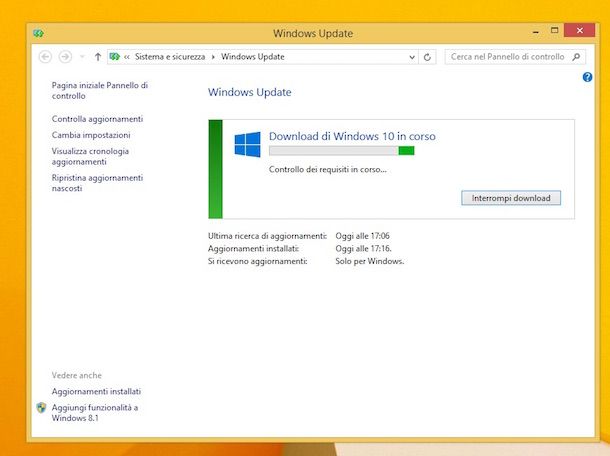The width and height of the screenshot is (610, 456).
Task: Select Windows Update breadcrumb
Action: click(x=252, y=57)
